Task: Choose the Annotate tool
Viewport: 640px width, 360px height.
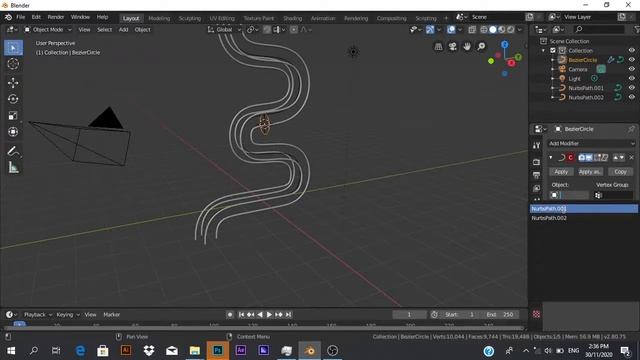Action: point(13,151)
